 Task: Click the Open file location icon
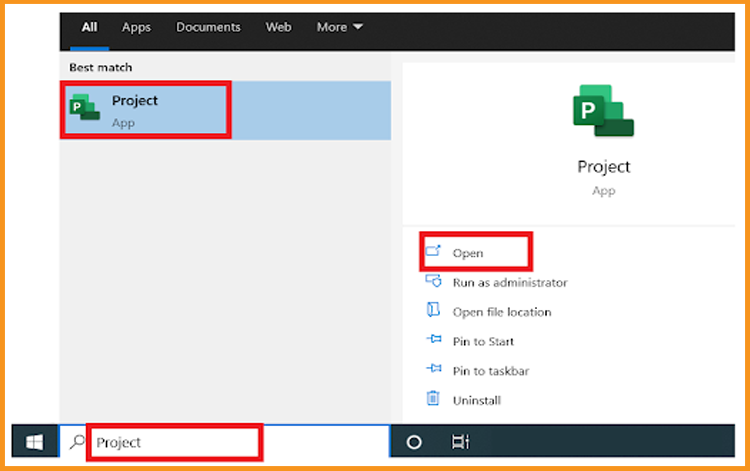tap(433, 310)
